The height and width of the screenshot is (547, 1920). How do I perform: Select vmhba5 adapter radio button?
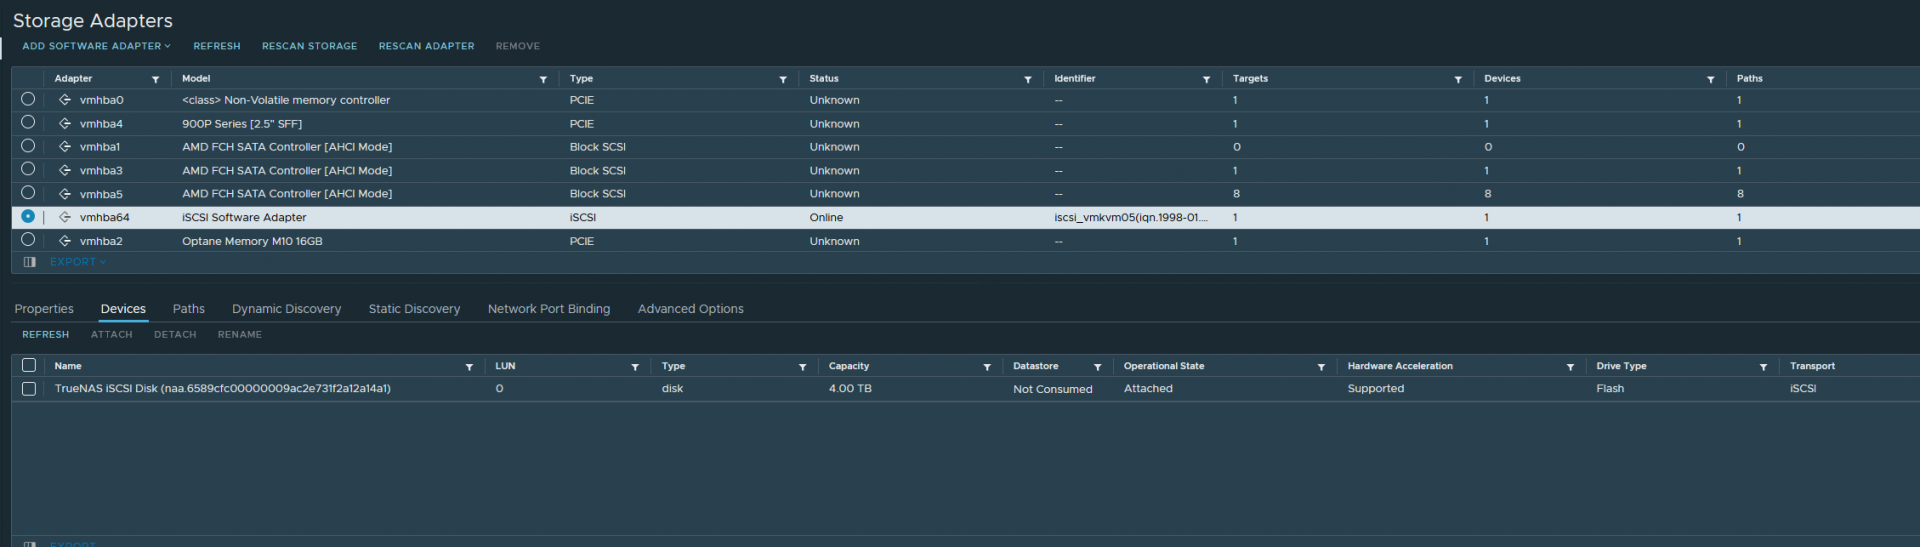click(x=28, y=193)
